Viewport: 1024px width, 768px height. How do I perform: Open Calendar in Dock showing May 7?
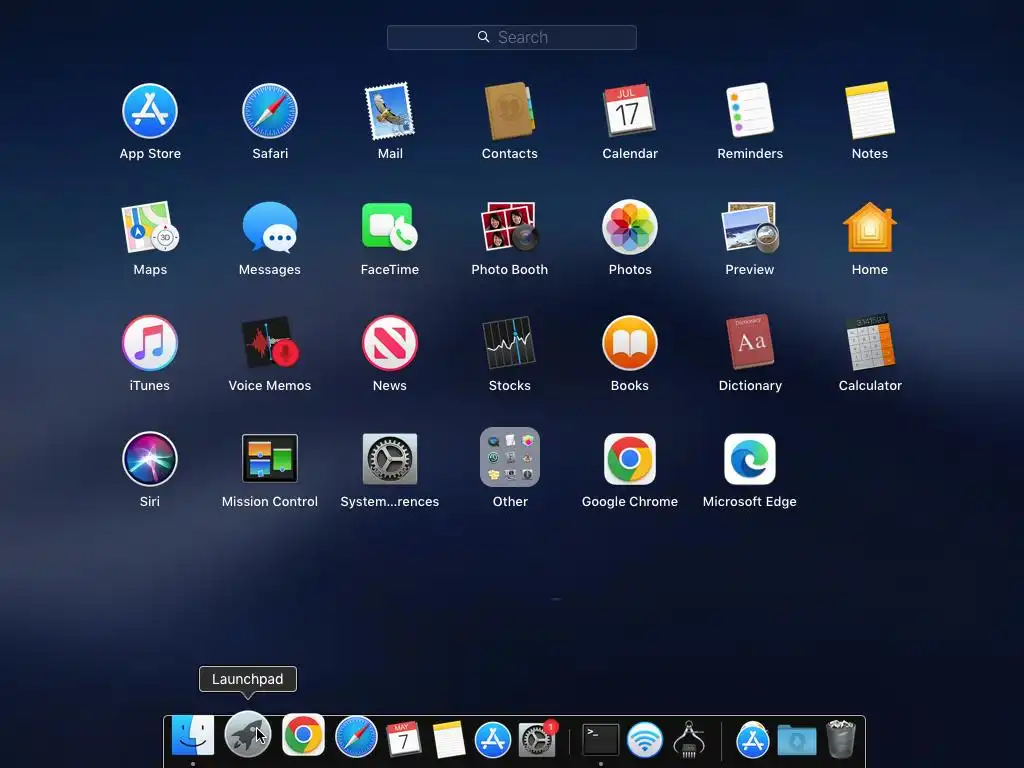coord(403,739)
